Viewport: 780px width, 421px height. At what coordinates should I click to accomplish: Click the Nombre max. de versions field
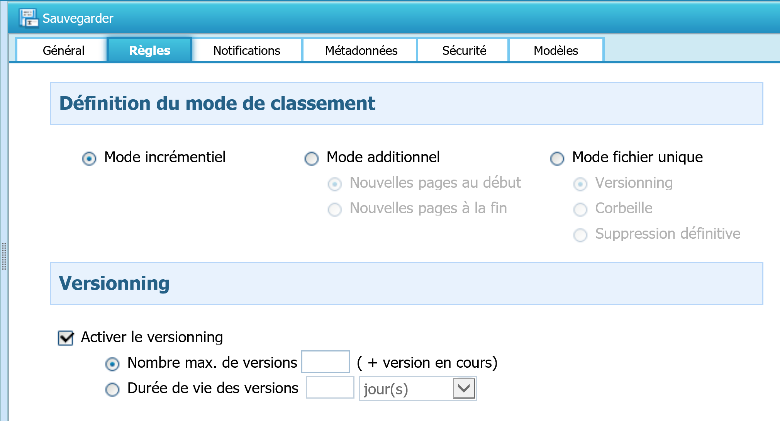click(325, 362)
